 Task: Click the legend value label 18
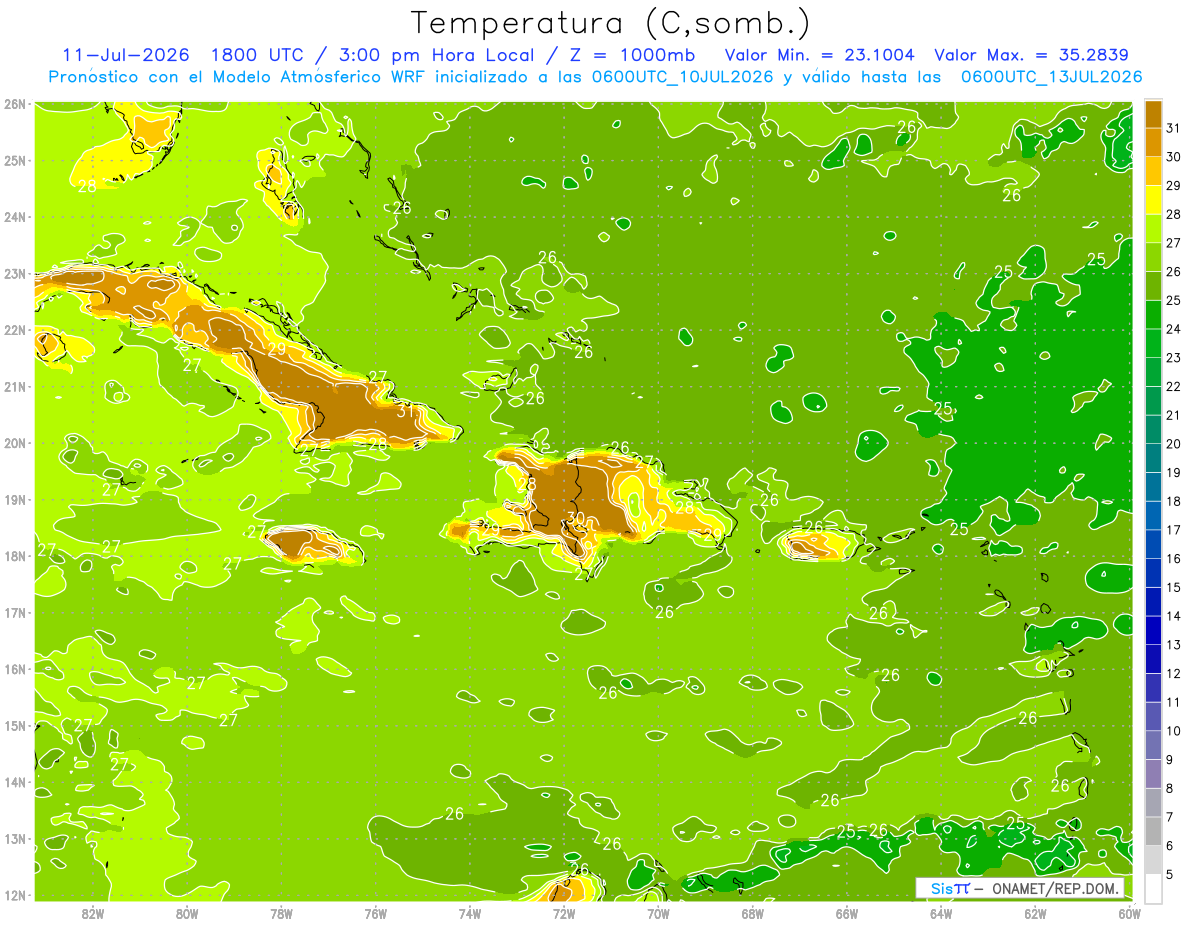tap(1173, 501)
